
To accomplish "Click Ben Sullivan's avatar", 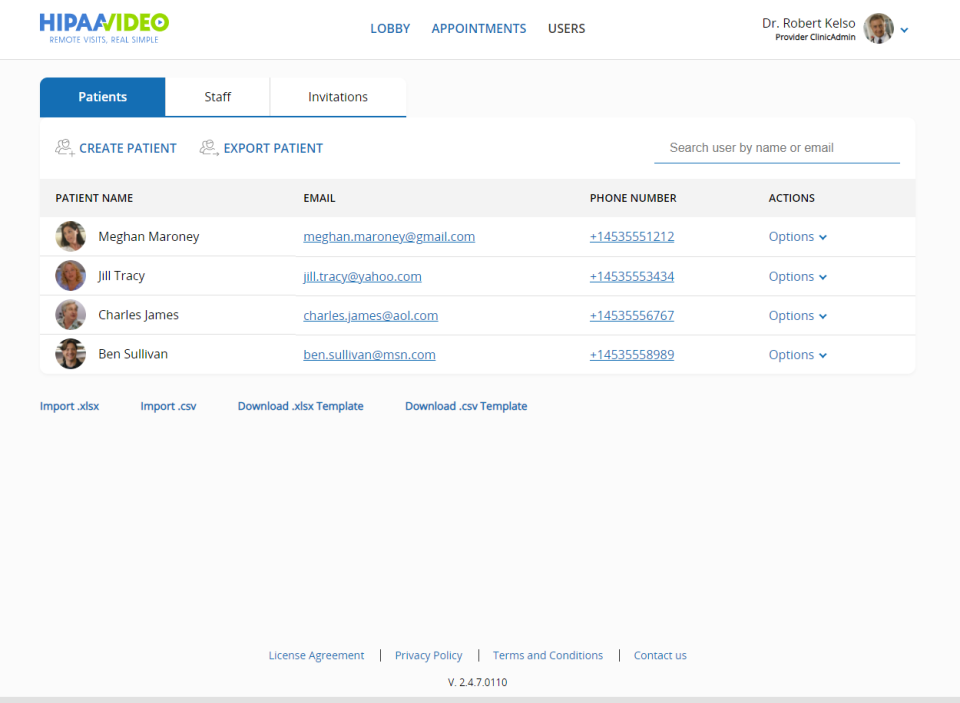I will [70, 354].
